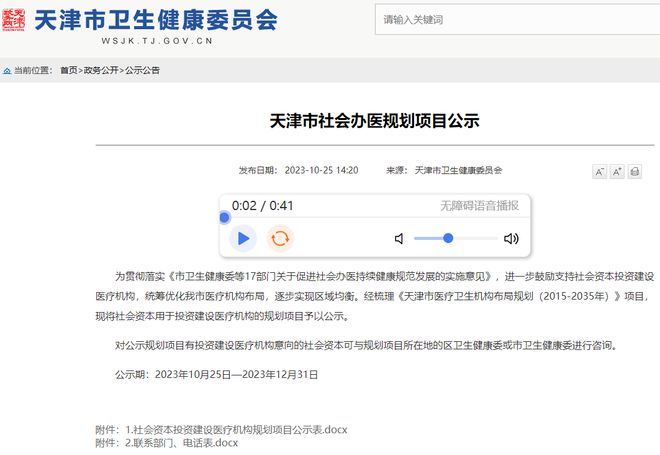Click the 天津市卫生健康委员会 site title

156,20
